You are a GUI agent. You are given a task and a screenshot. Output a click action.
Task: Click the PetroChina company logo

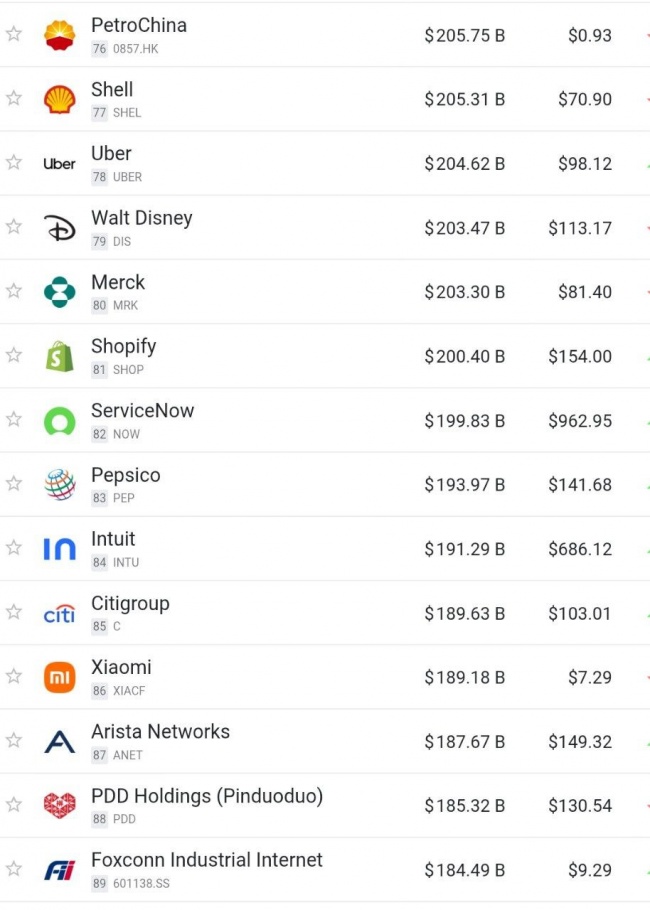(x=59, y=35)
